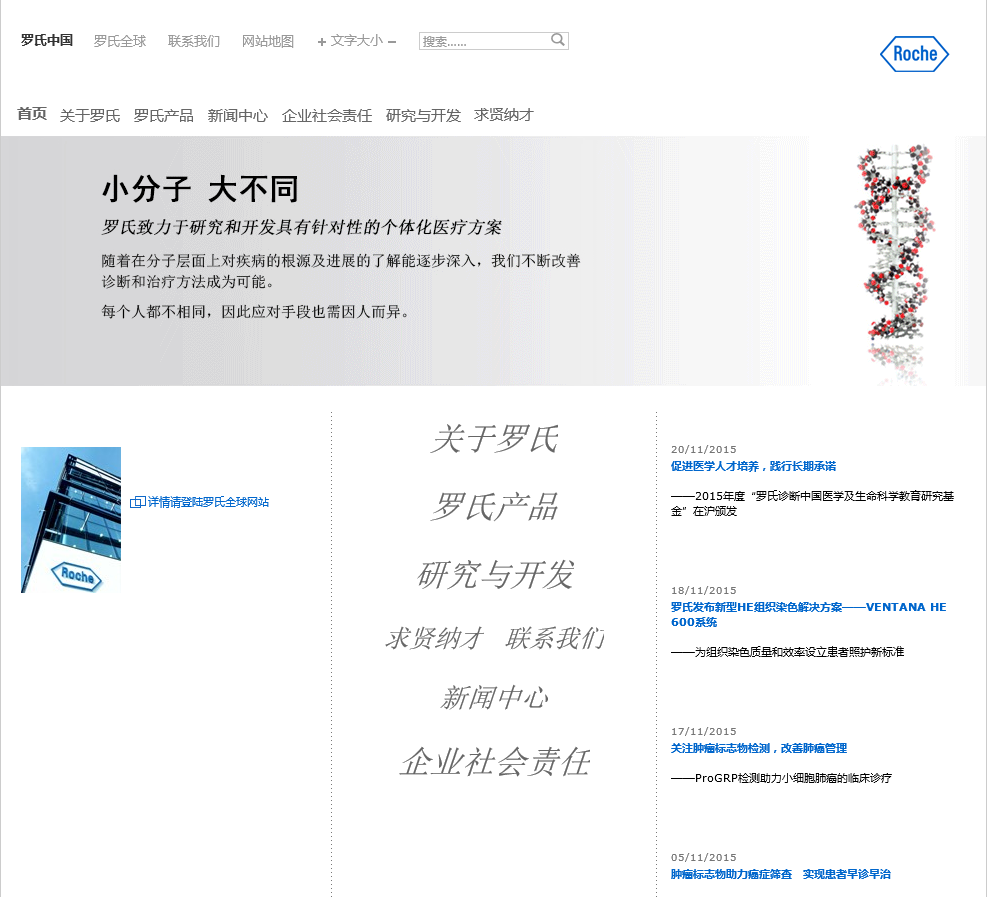Click italic 联系我们 center link
Viewport: 987px width, 897px height.
tap(555, 638)
